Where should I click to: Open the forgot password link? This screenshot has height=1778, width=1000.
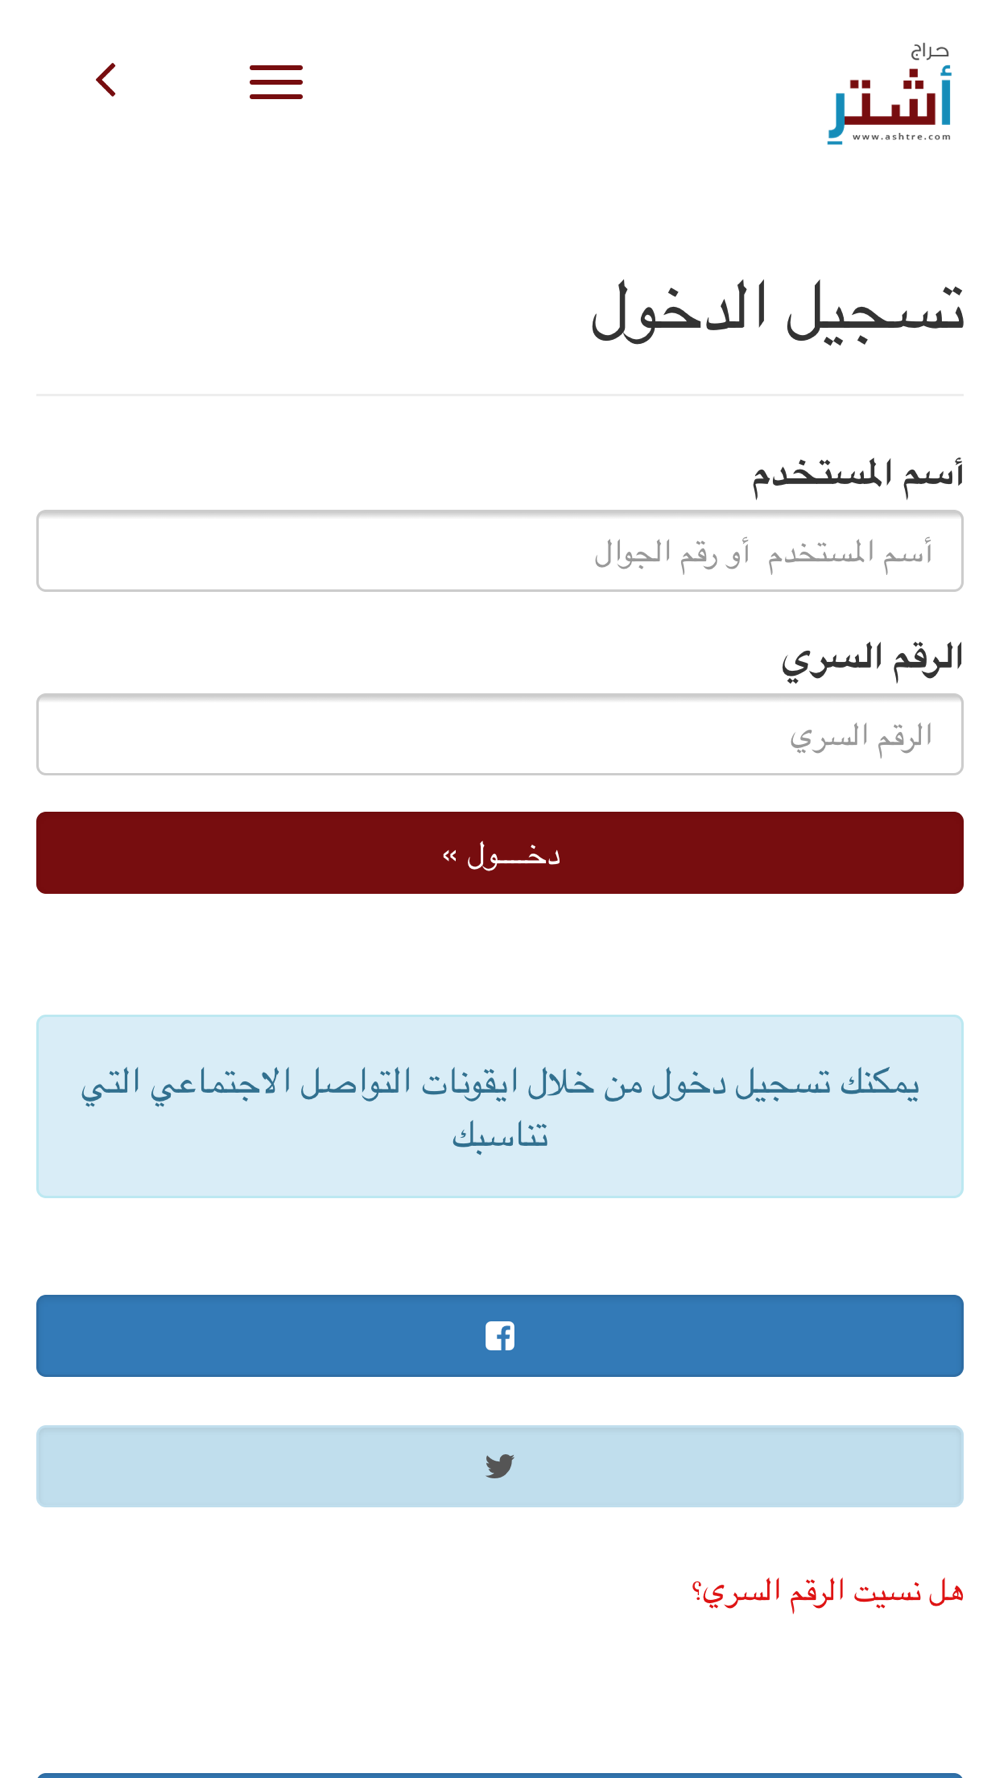click(828, 1591)
